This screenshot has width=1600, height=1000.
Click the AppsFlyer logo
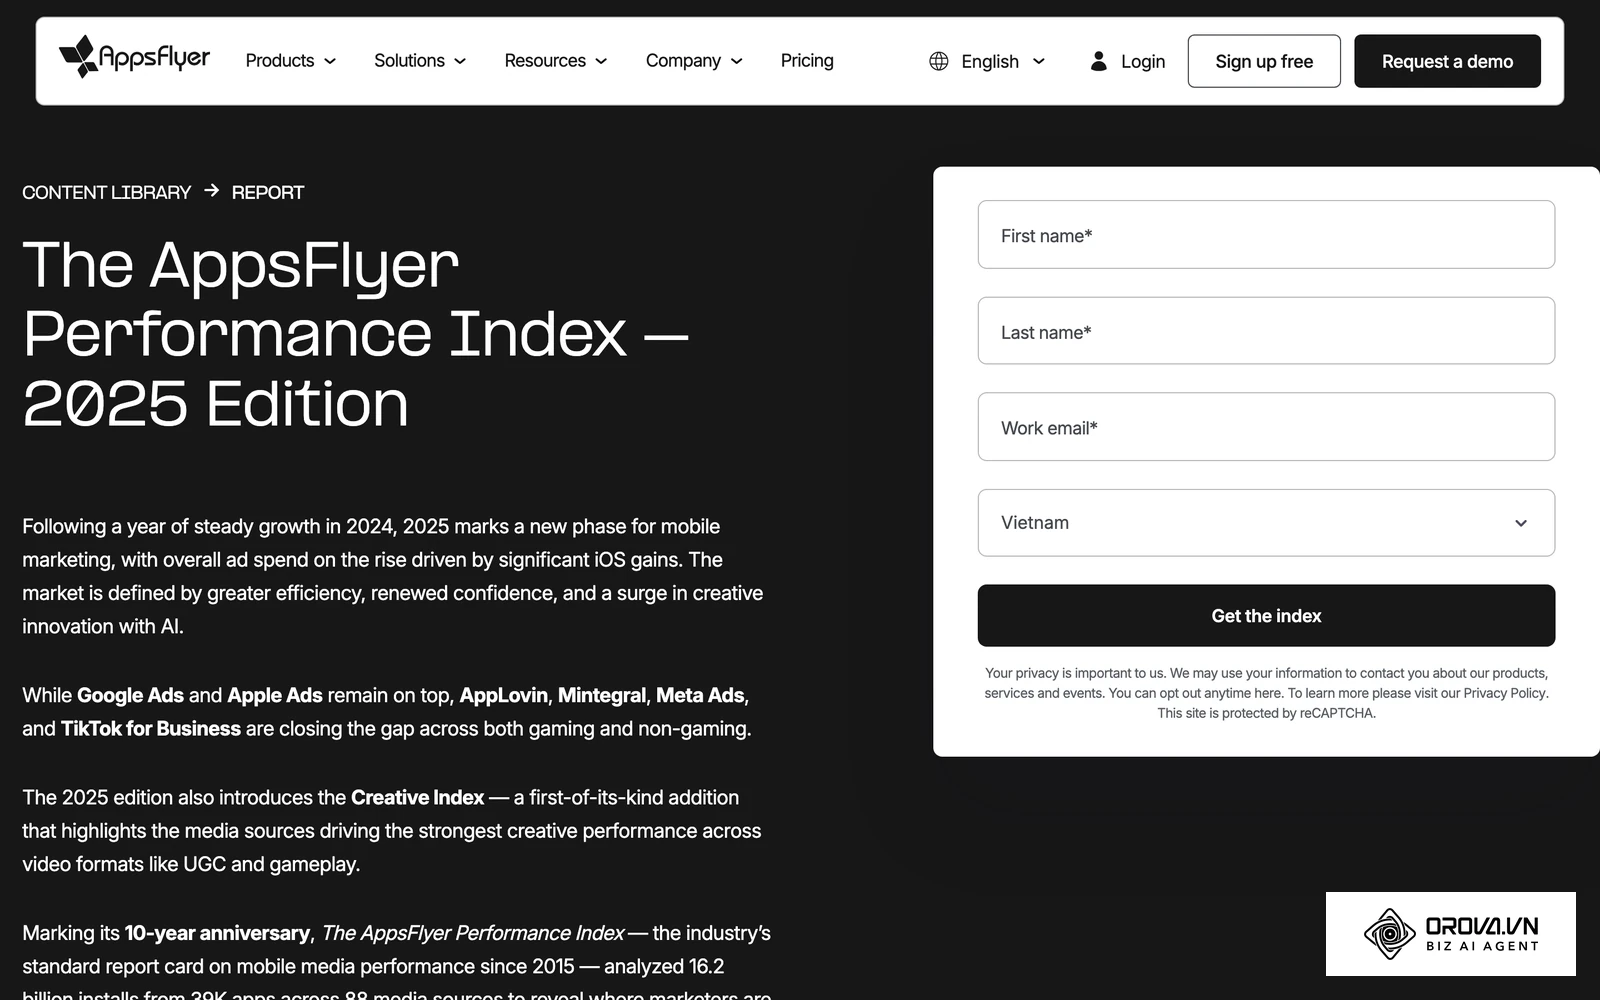click(x=134, y=57)
